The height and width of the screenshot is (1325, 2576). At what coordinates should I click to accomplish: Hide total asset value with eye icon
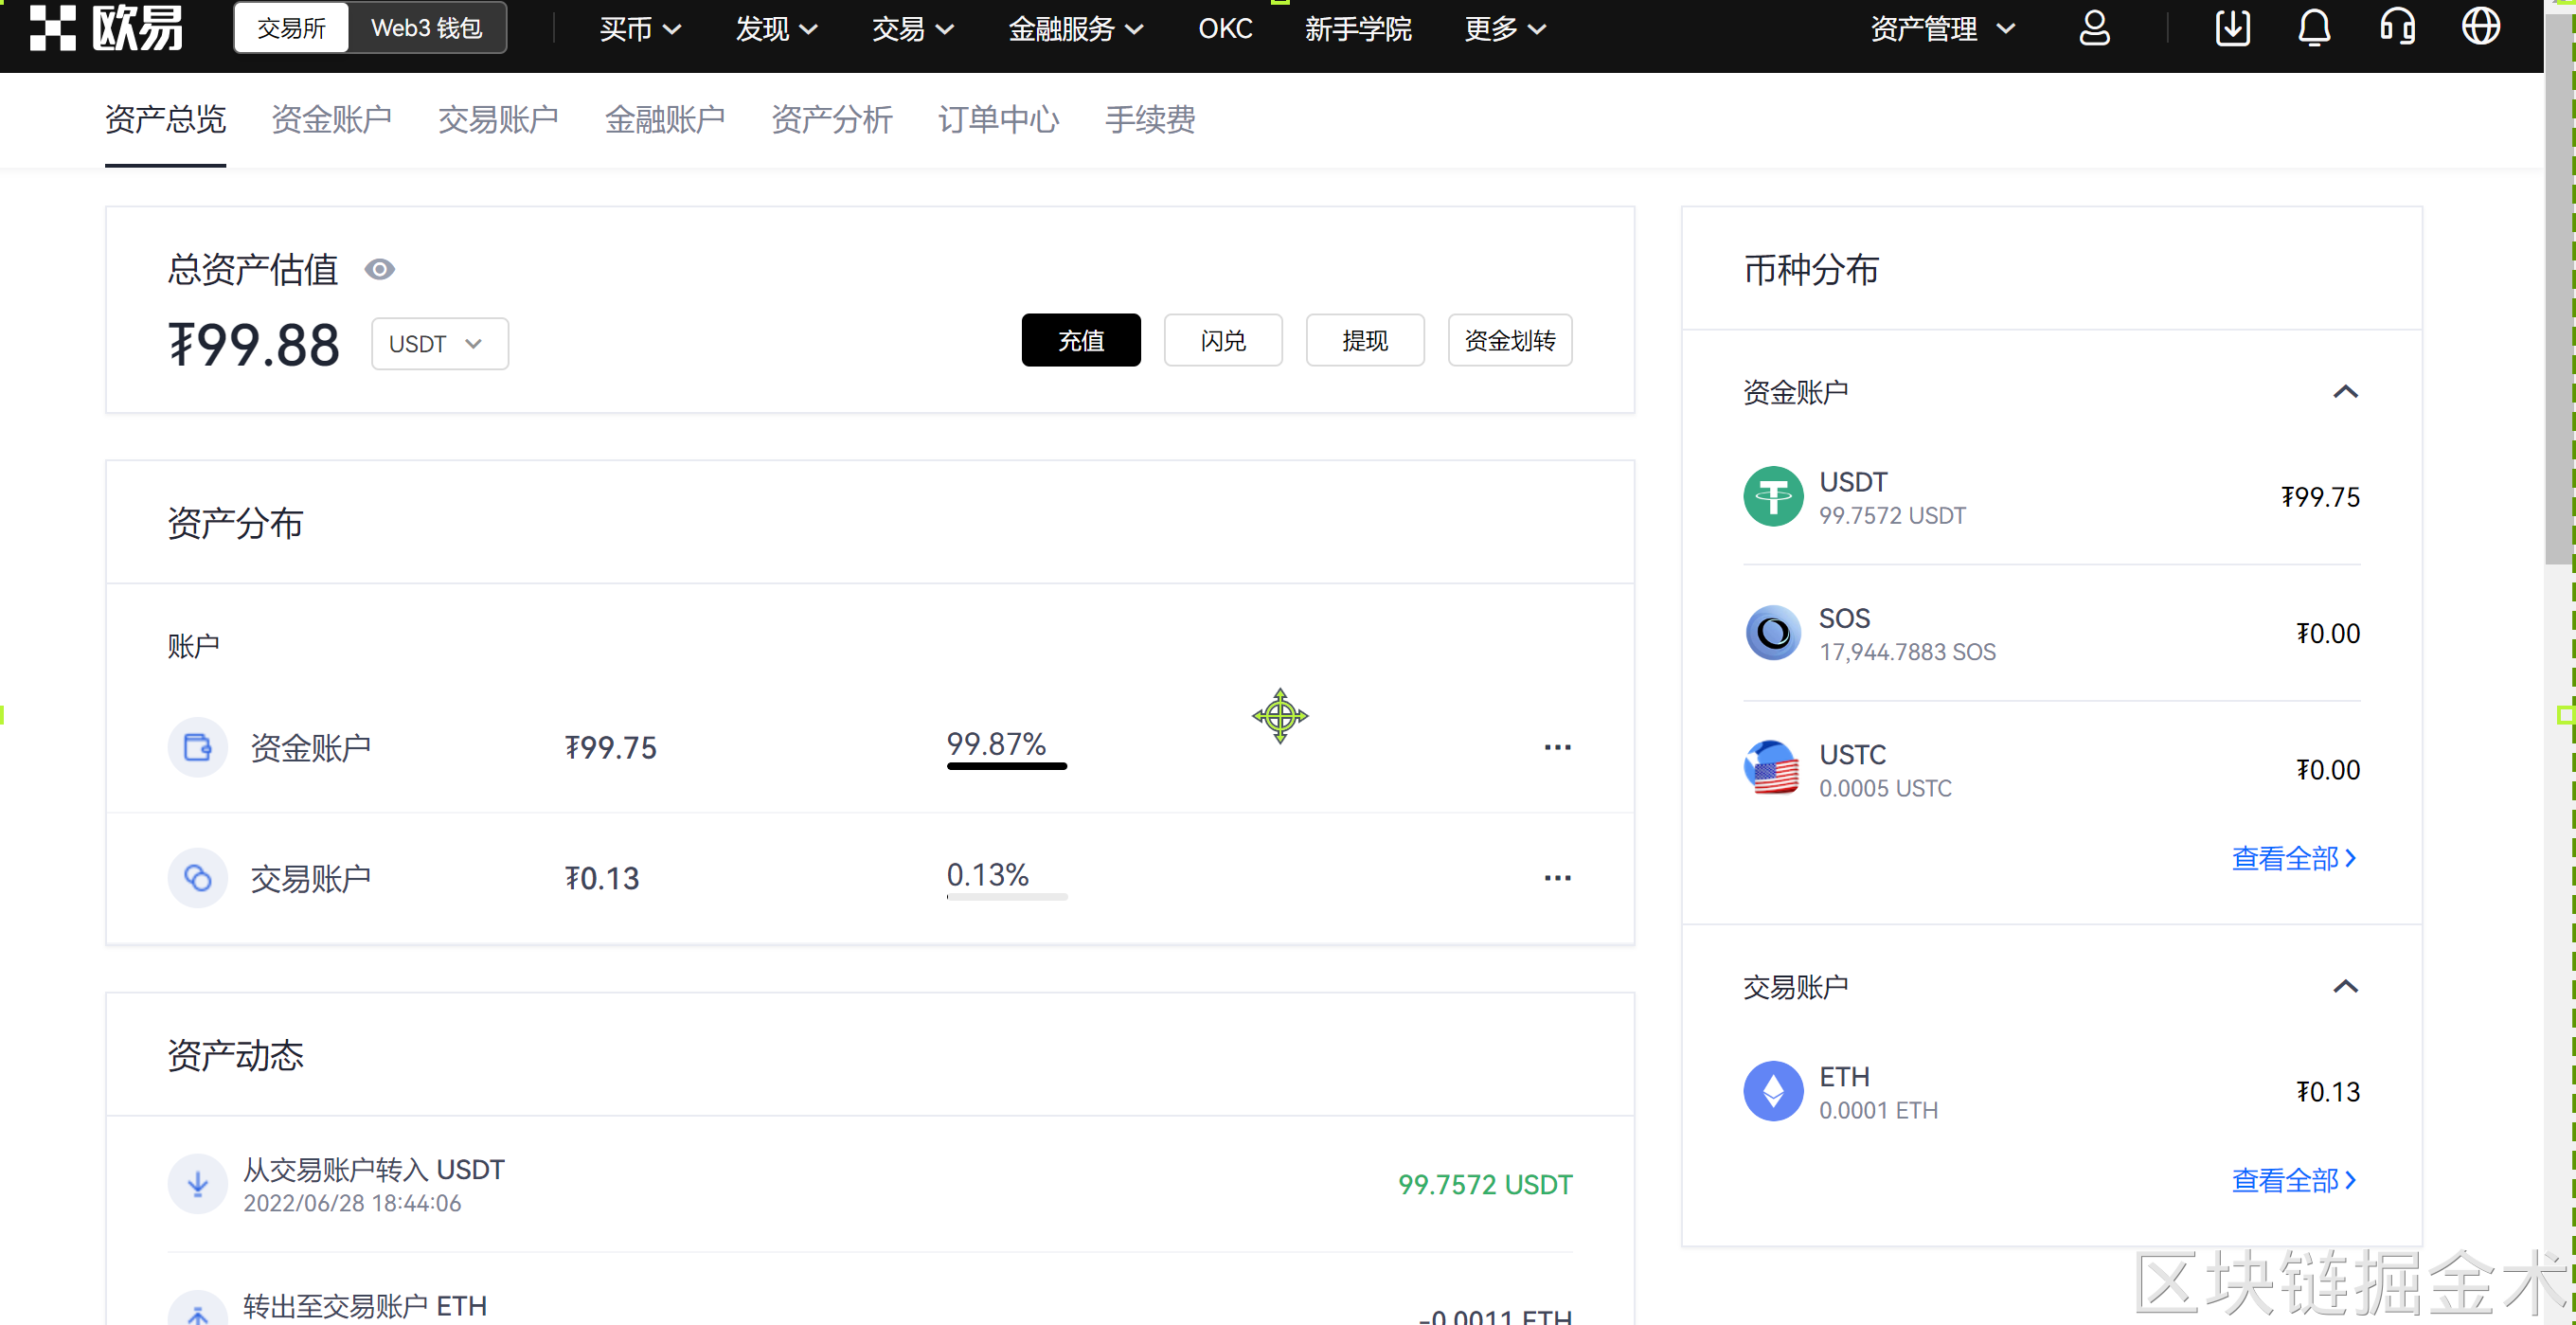pos(379,269)
